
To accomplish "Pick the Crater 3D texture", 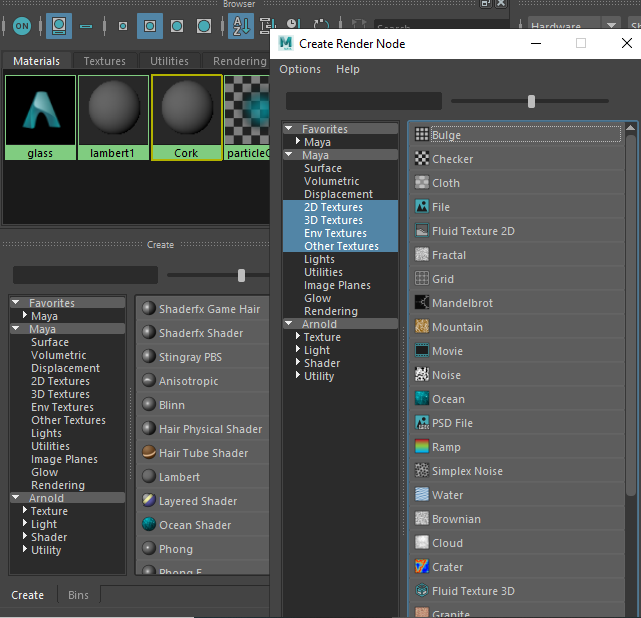I will coord(447,567).
